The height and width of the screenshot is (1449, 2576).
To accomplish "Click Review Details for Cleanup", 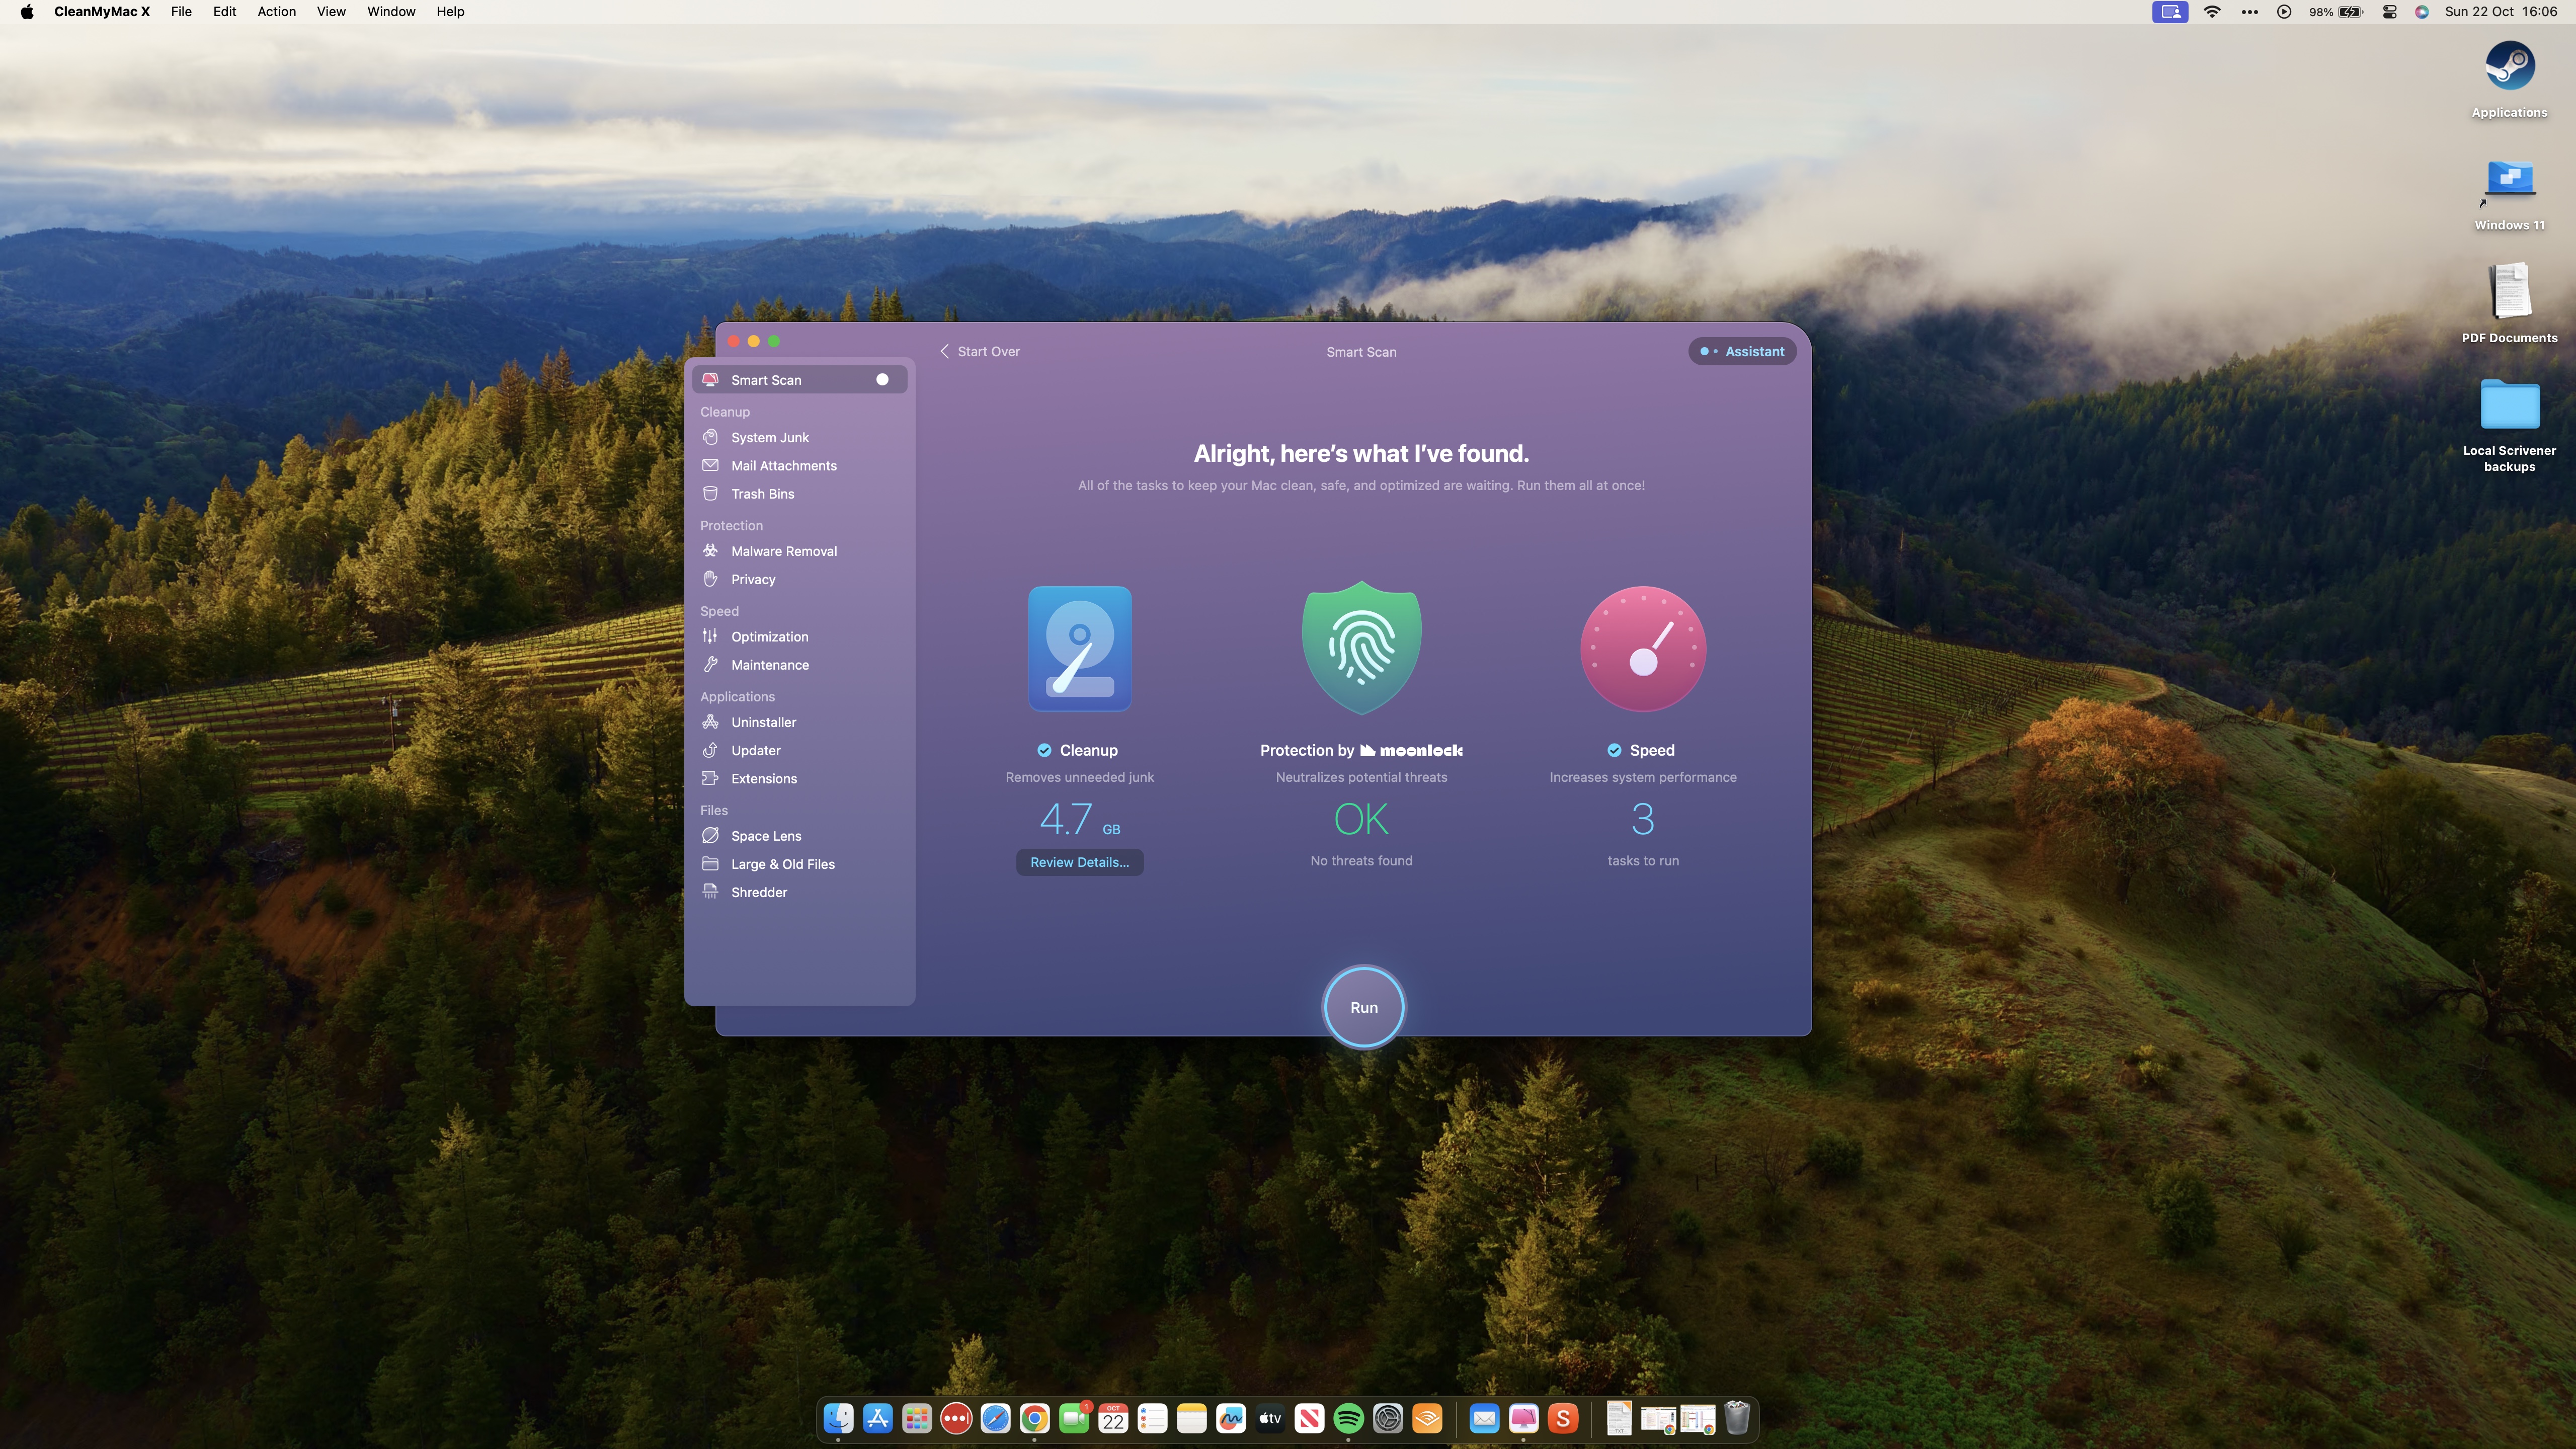I will (1080, 862).
